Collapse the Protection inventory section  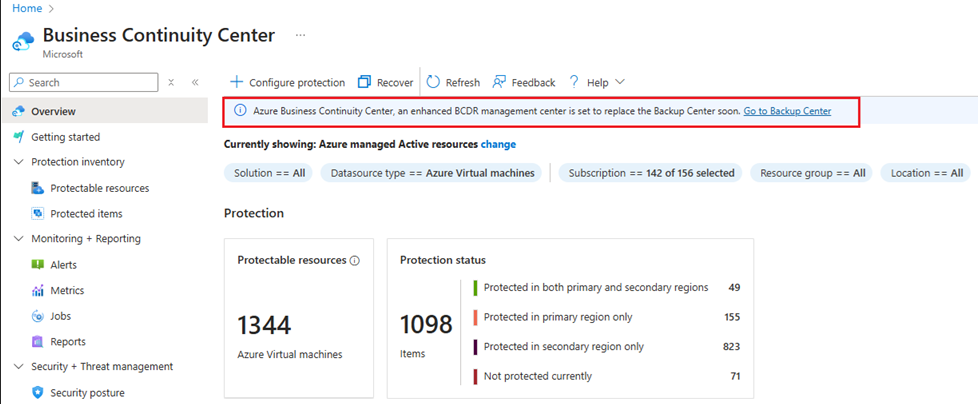pyautogui.click(x=17, y=162)
